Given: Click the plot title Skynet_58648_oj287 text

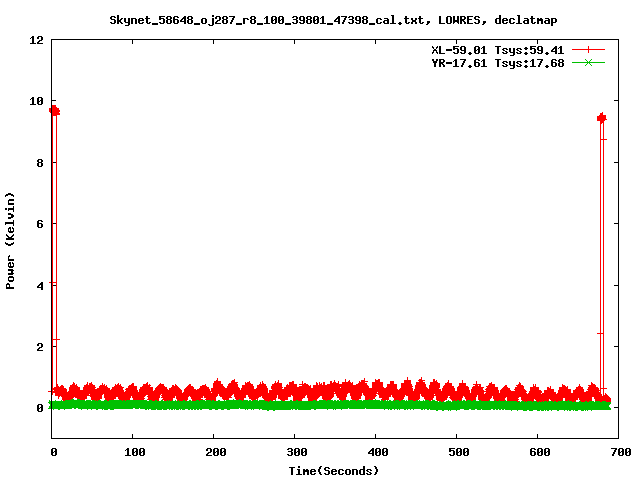Looking at the screenshot, I should tap(333, 20).
